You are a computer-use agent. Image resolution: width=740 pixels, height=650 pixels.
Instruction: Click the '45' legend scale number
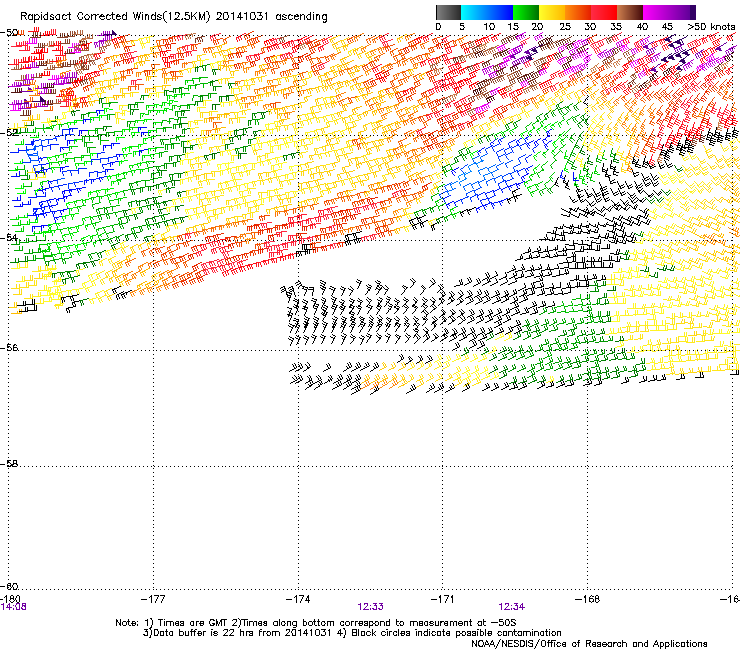(667, 27)
